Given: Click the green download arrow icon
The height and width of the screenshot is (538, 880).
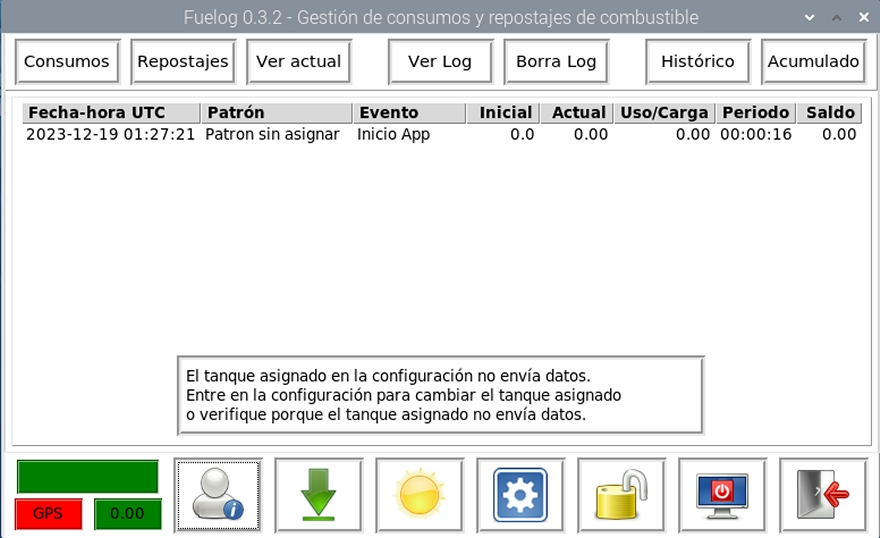Looking at the screenshot, I should point(318,494).
